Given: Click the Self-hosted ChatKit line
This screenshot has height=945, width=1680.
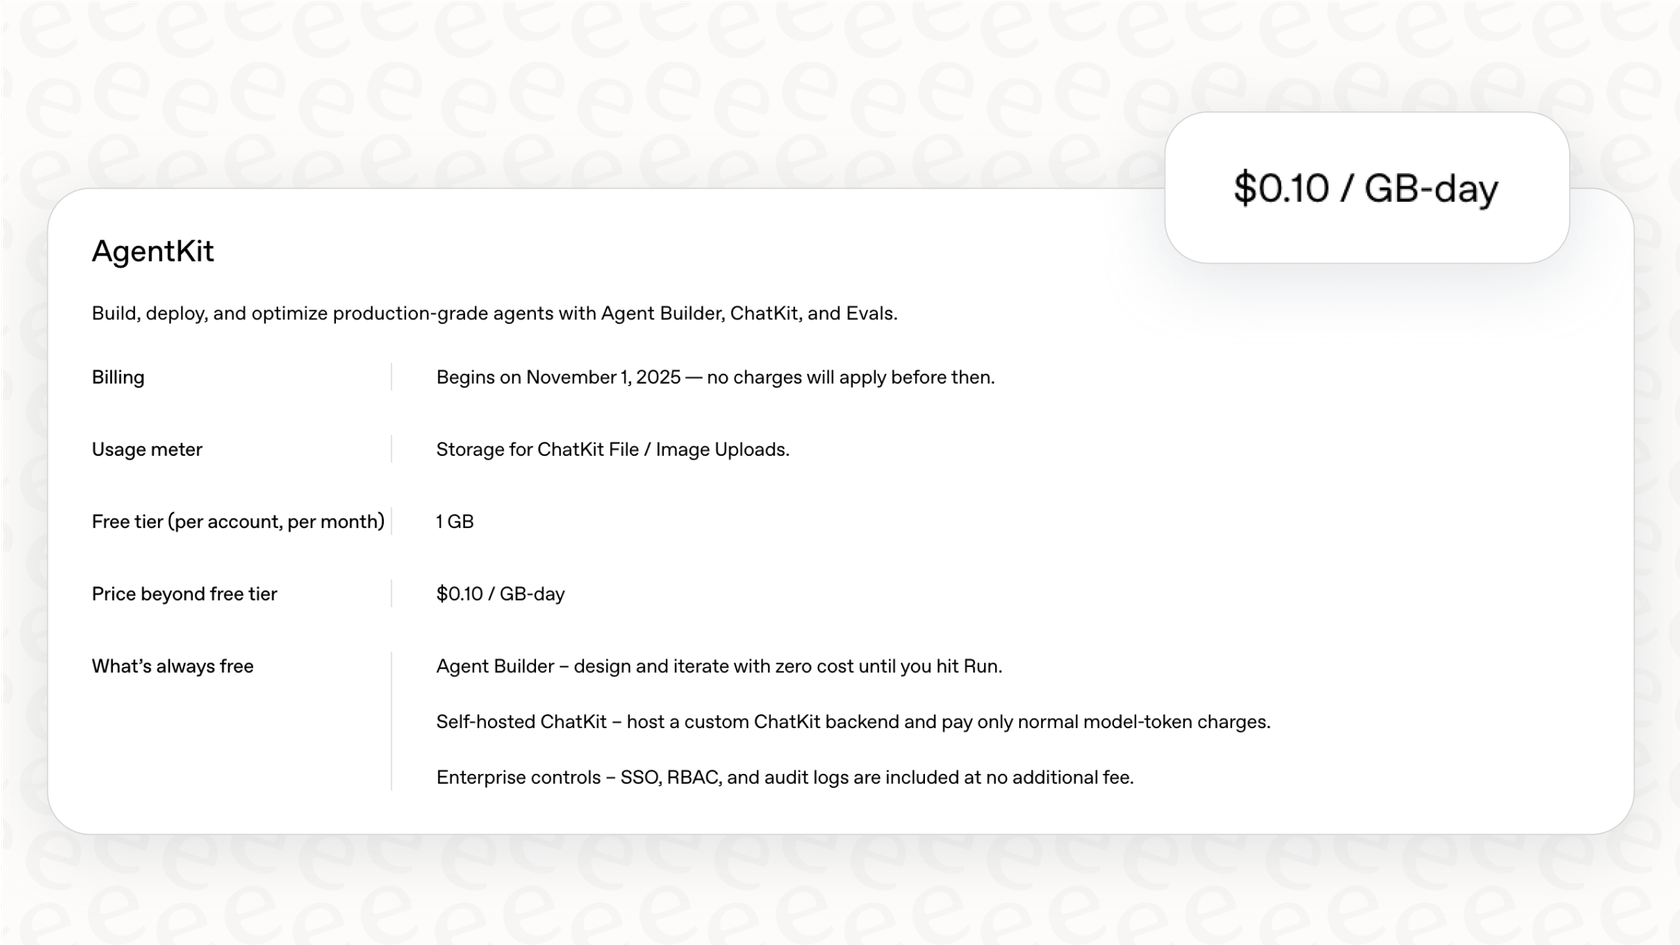Looking at the screenshot, I should tap(852, 722).
